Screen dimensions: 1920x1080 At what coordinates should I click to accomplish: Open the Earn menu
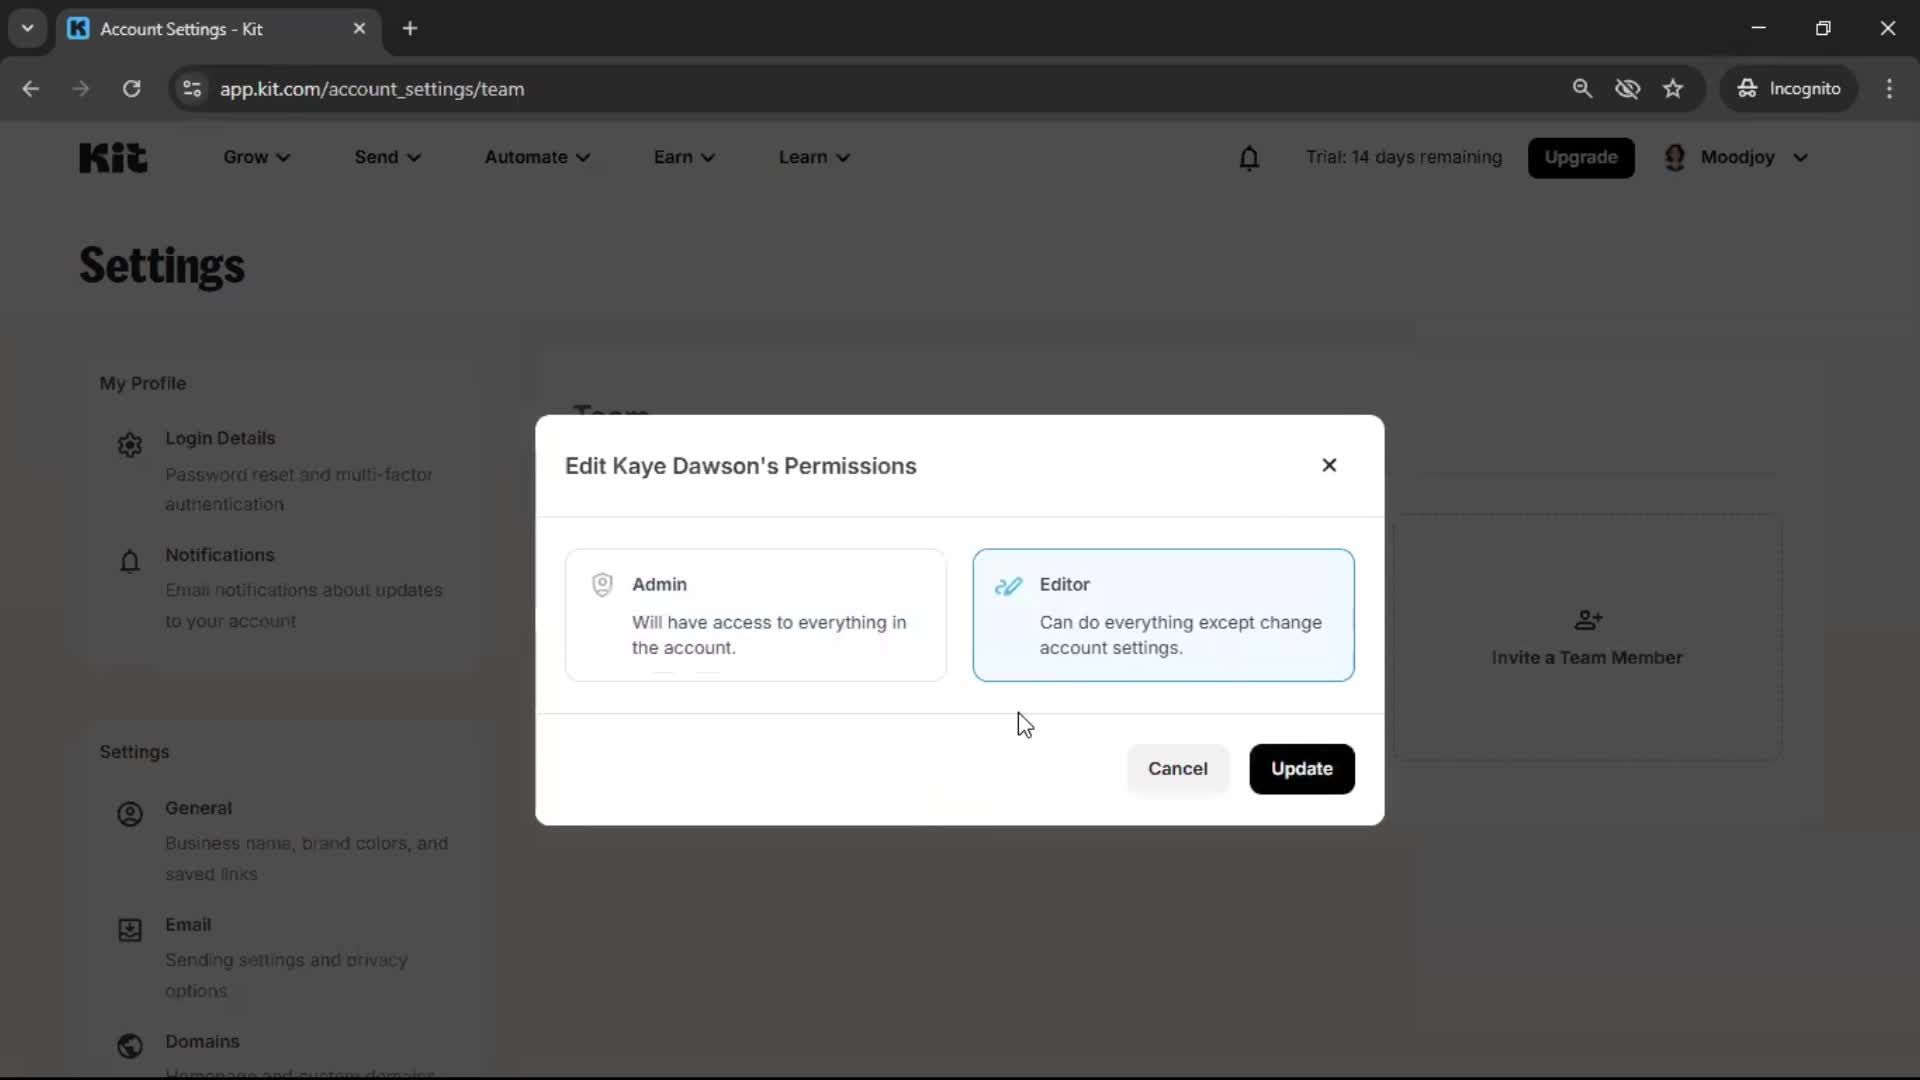click(683, 157)
